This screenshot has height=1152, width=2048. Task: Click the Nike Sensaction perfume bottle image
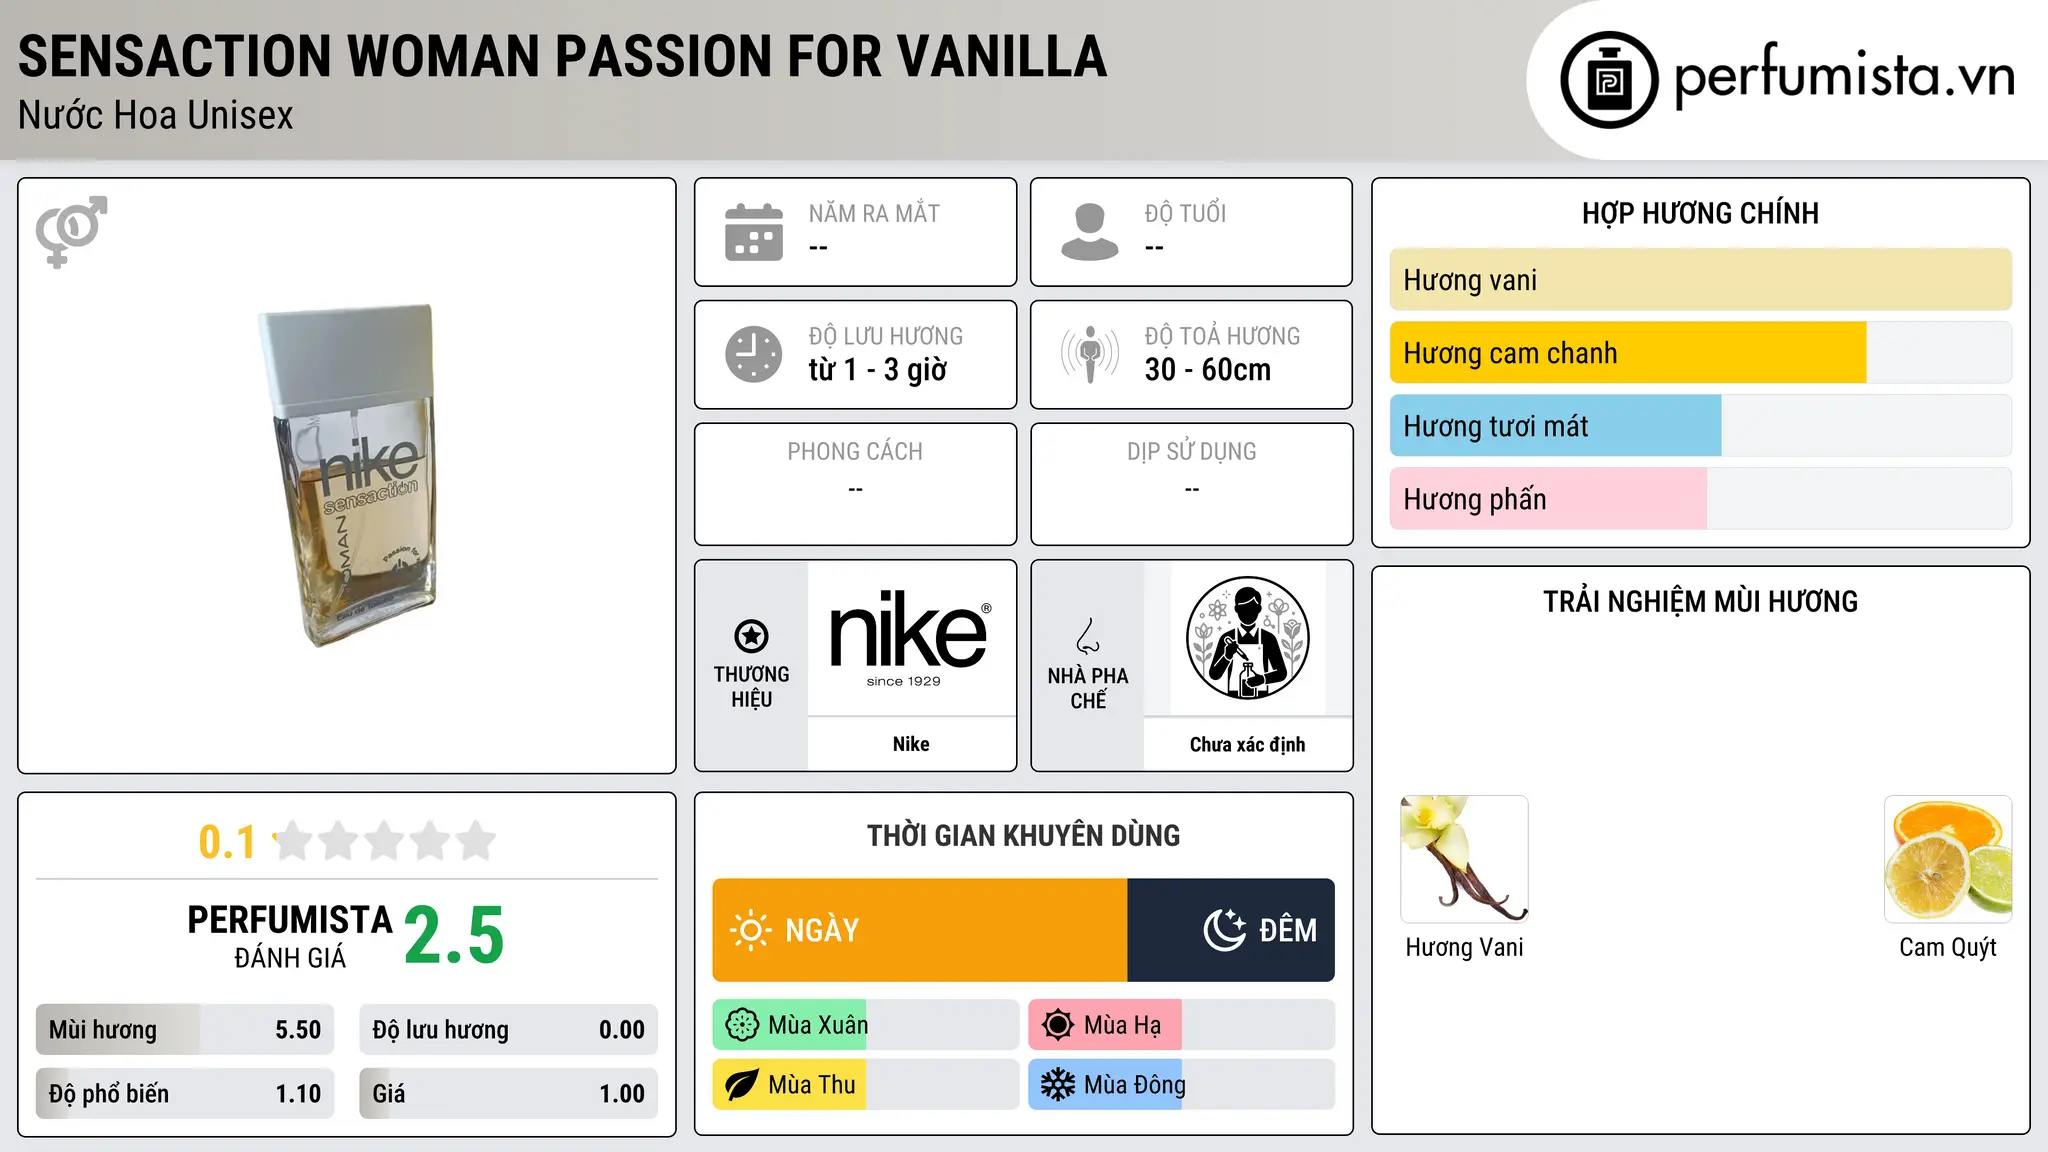(348, 476)
